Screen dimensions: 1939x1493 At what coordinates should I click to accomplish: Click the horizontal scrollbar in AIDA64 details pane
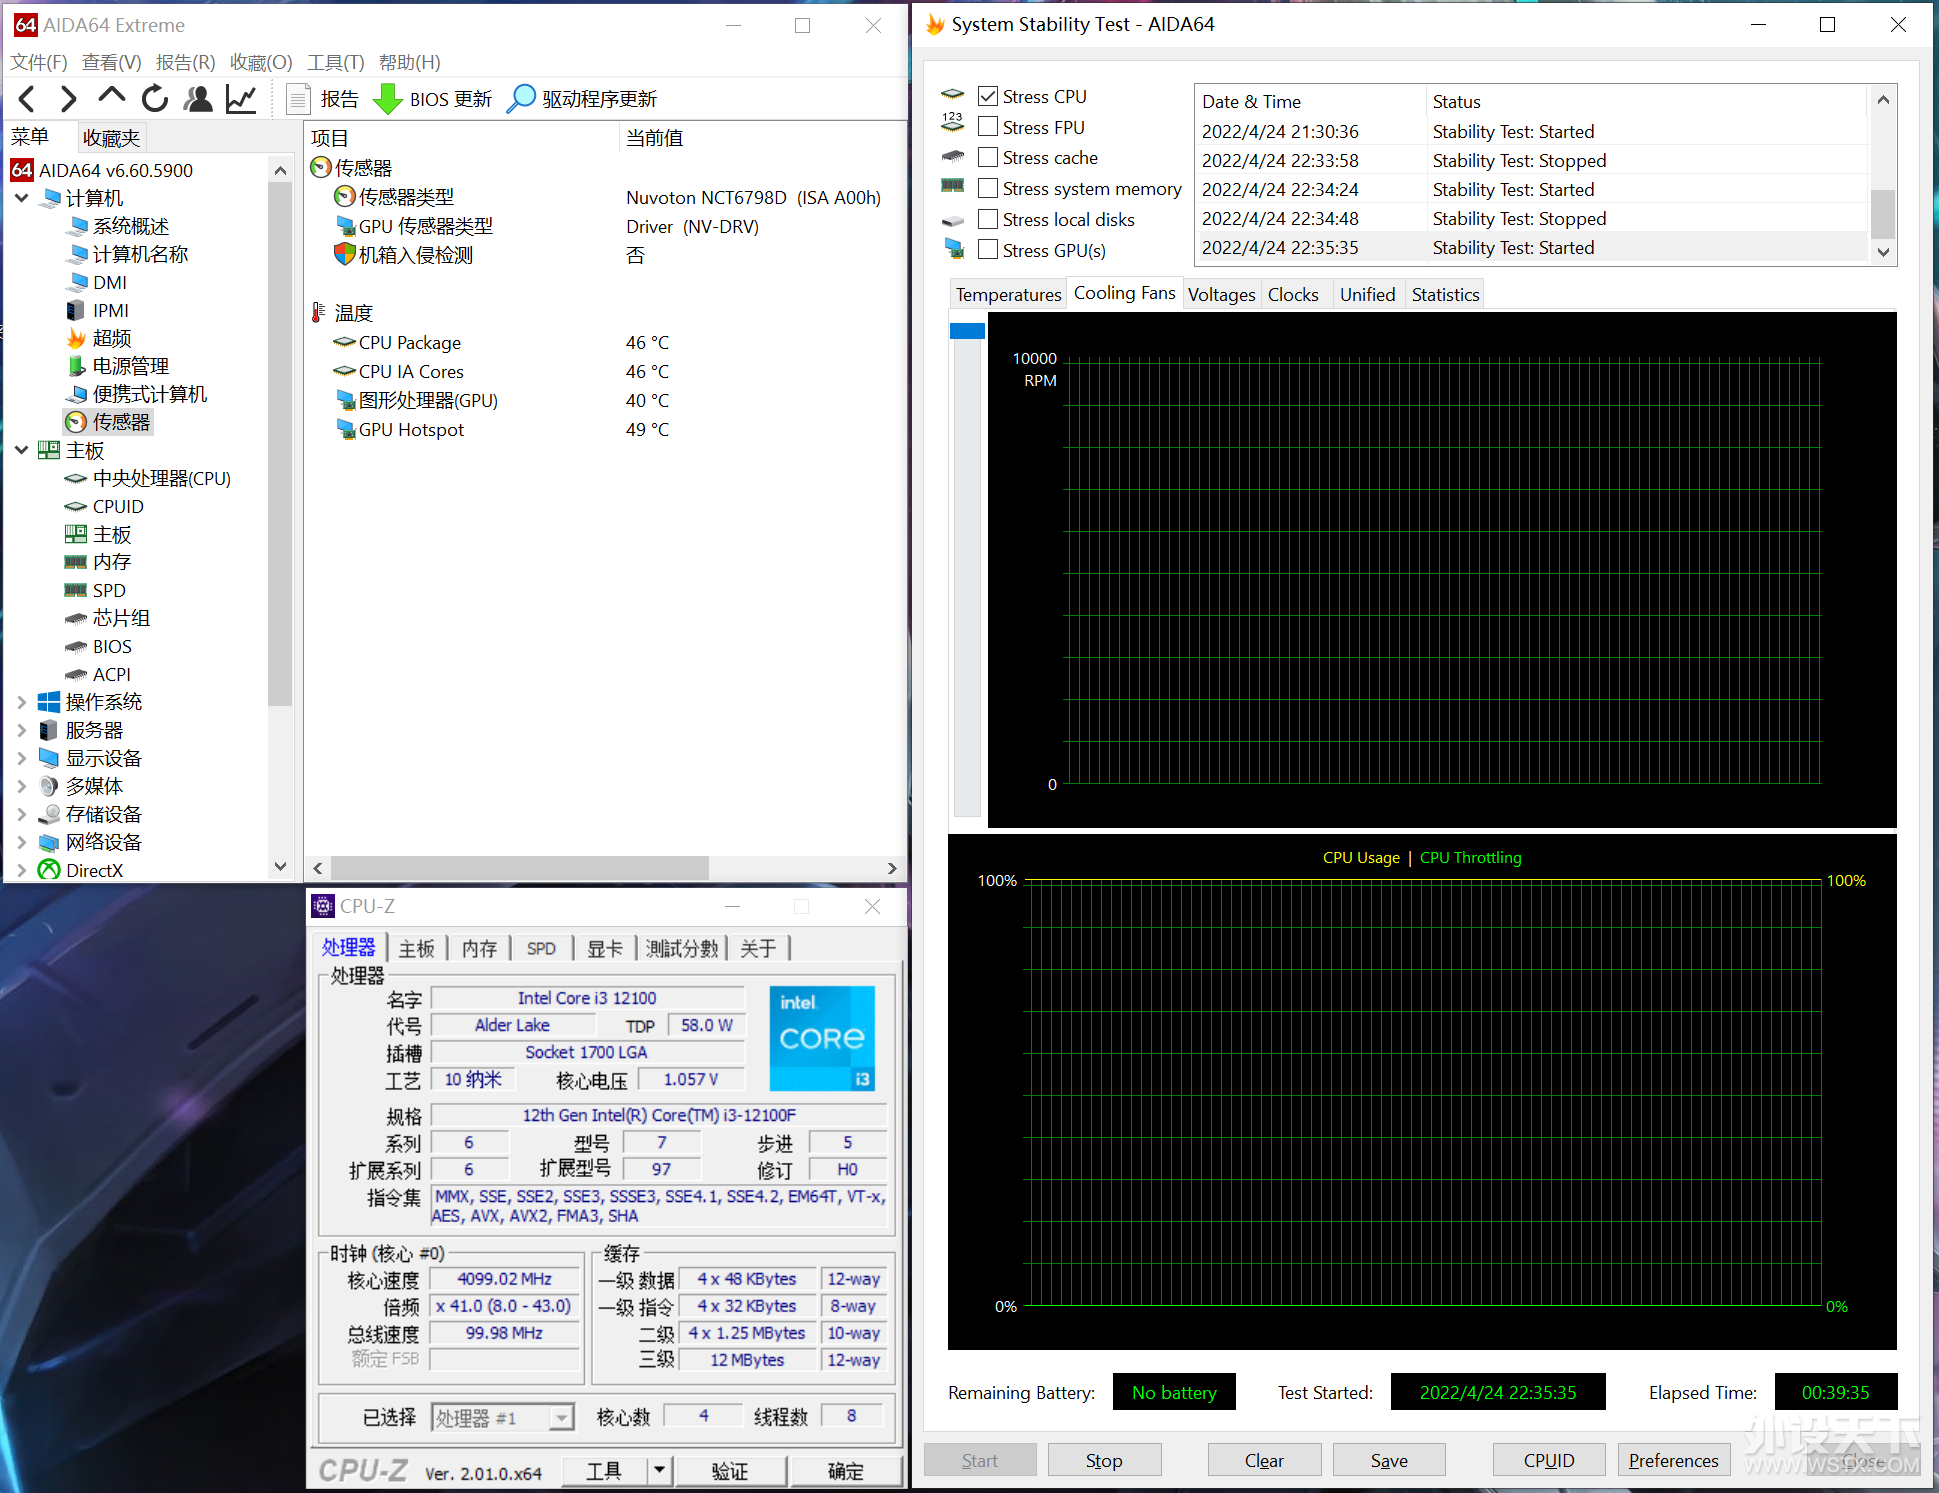pos(519,868)
